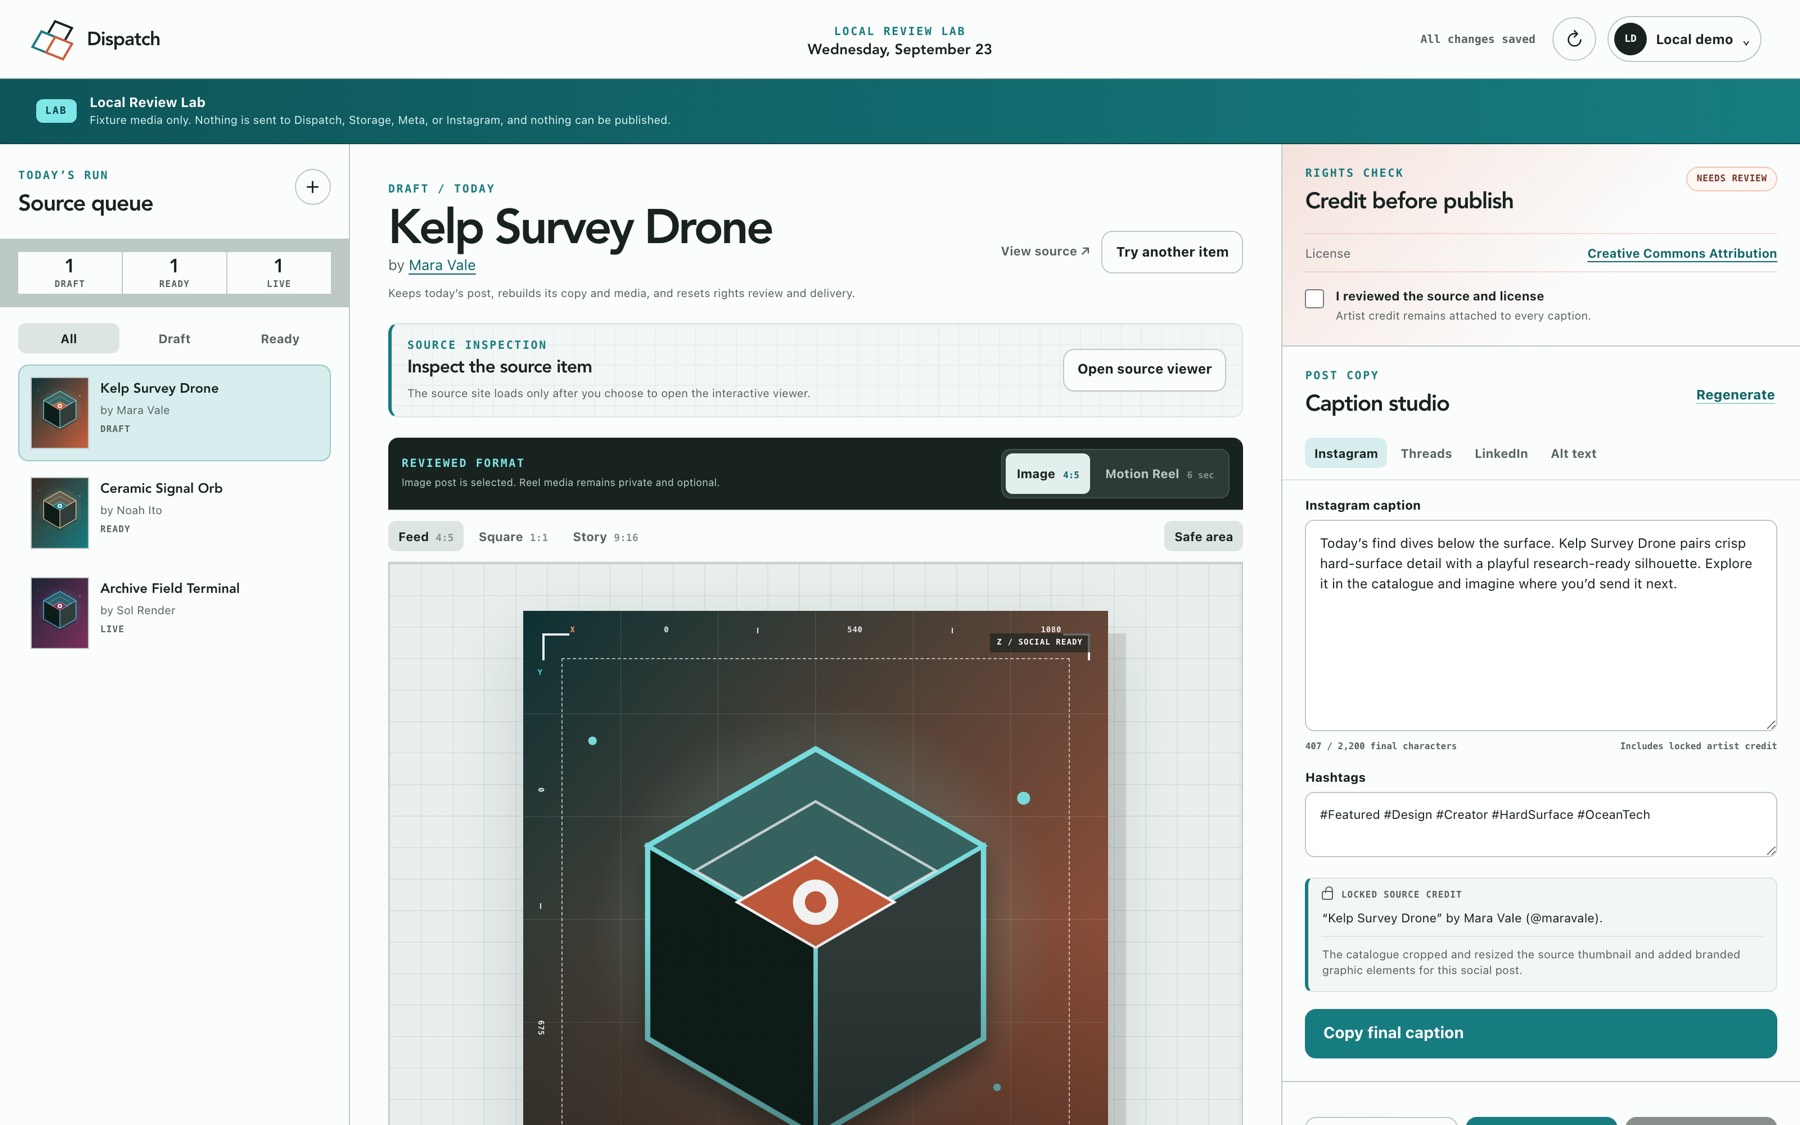Switch queue filter to All
Image resolution: width=1800 pixels, height=1125 pixels.
coord(68,339)
